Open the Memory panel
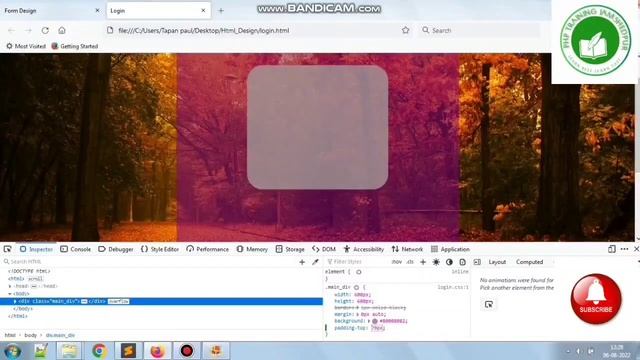 tap(252, 249)
